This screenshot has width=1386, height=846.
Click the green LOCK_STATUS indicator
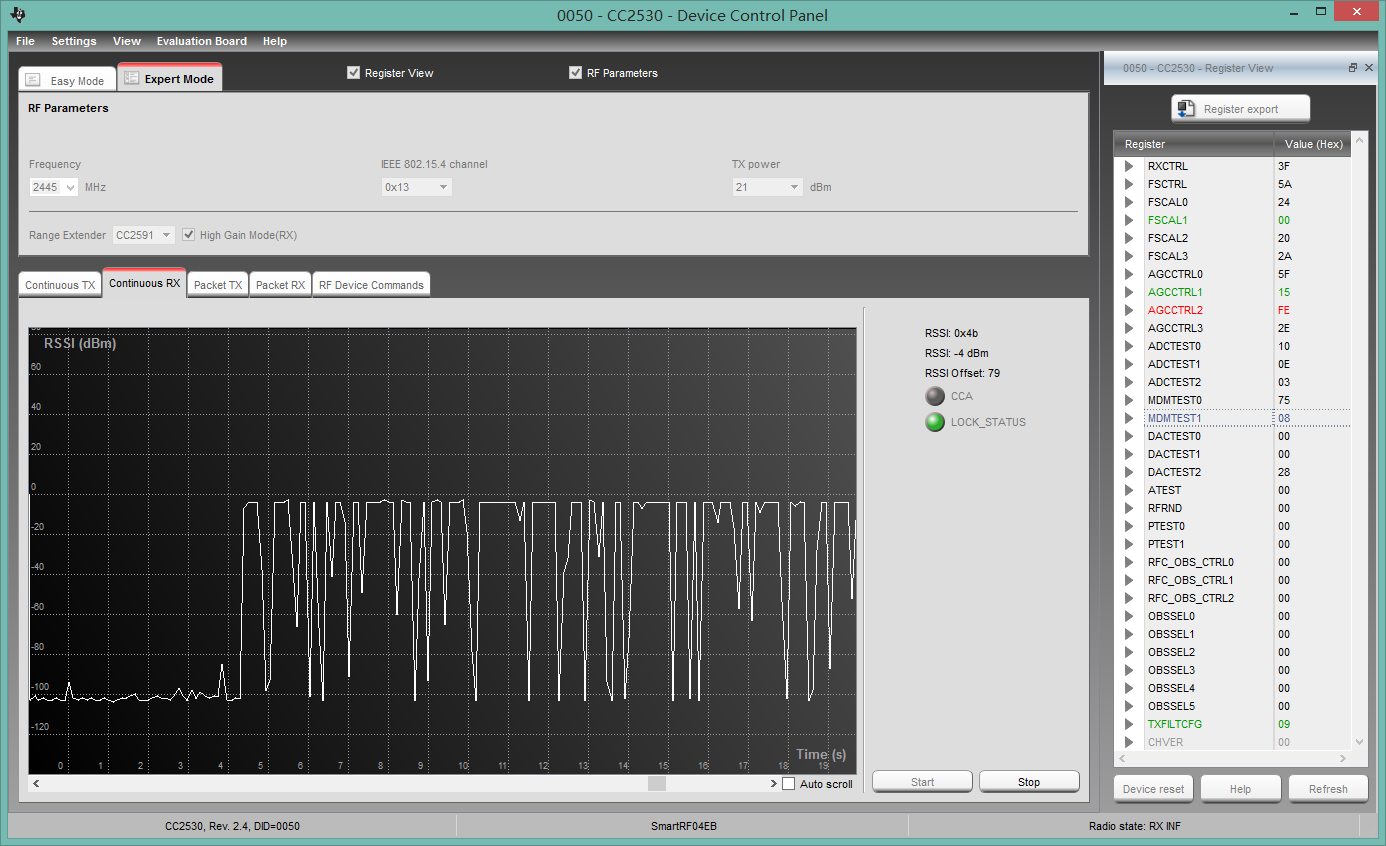pyautogui.click(x=935, y=422)
